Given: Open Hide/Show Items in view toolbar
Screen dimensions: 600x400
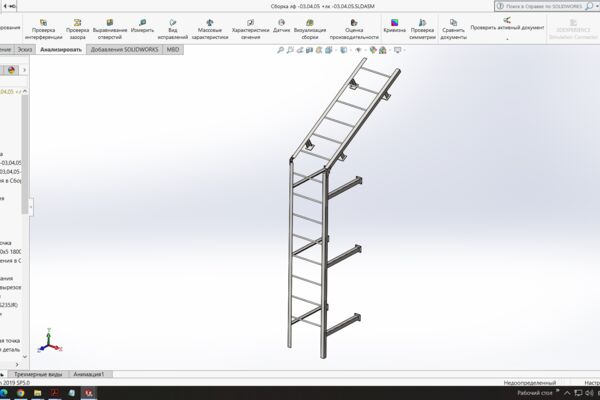Looking at the screenshot, I should 359,50.
